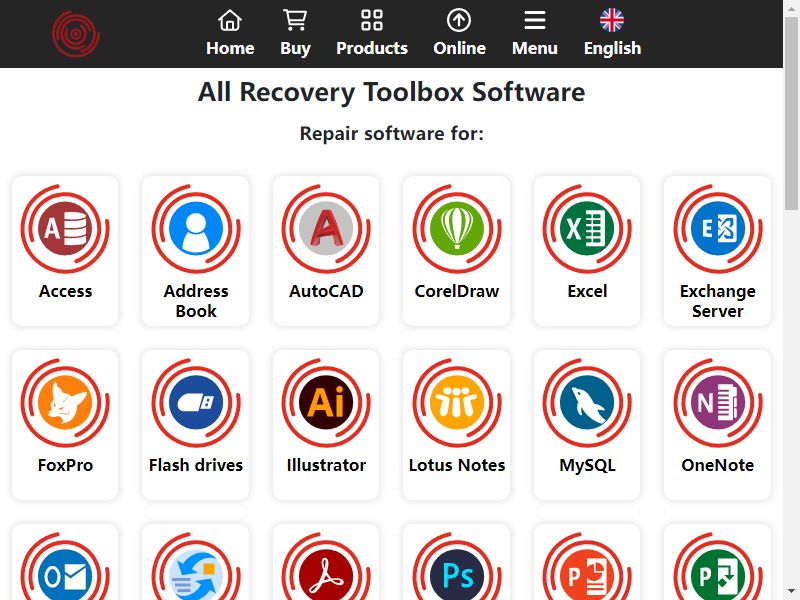
Task: Select the CorelDraw balloon icon
Action: click(457, 229)
